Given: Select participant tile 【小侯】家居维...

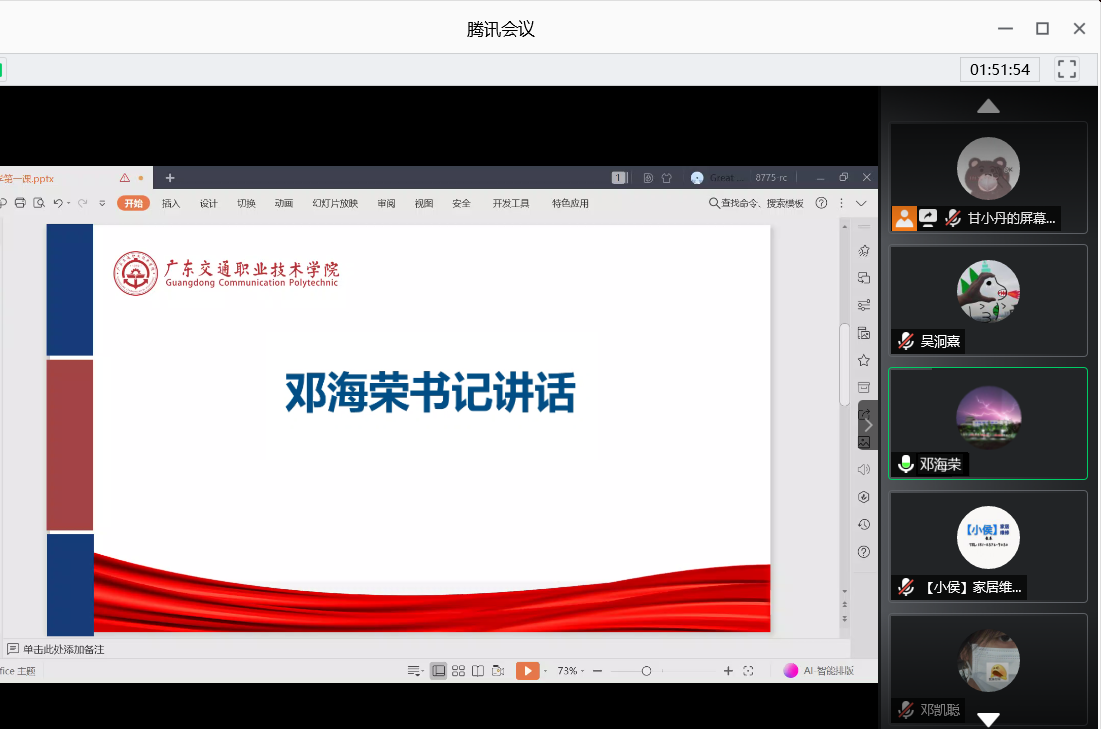Looking at the screenshot, I should click(988, 546).
